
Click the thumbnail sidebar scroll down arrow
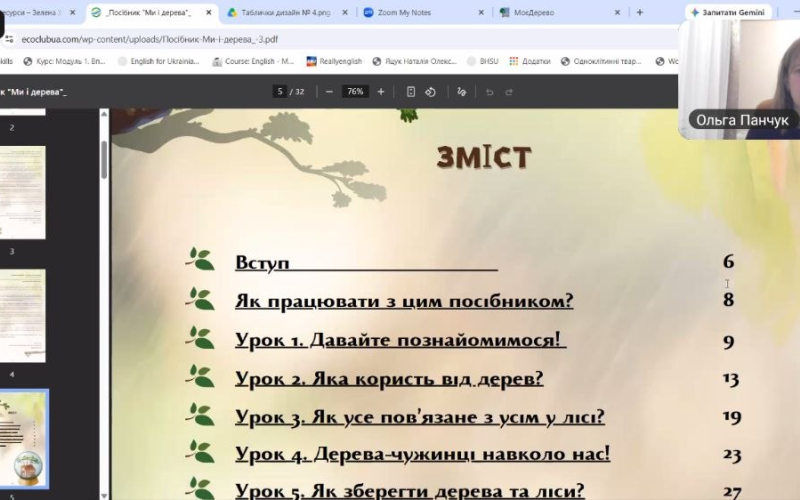[x=104, y=495]
